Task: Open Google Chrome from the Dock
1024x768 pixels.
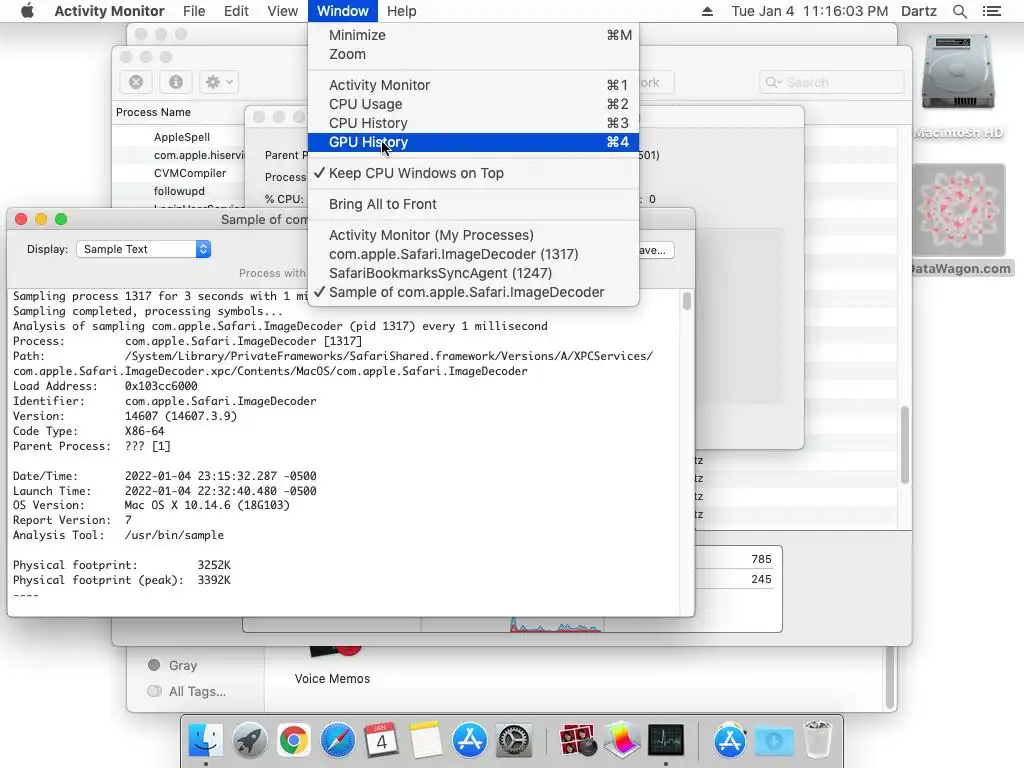Action: [294, 741]
